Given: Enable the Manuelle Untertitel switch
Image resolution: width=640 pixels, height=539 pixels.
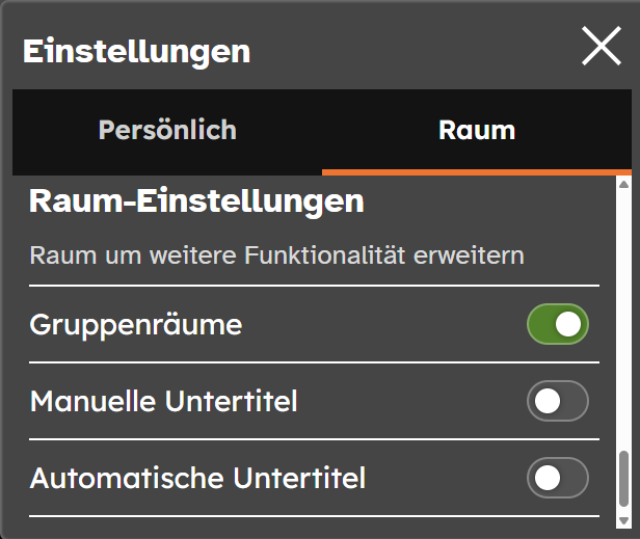Looking at the screenshot, I should coord(557,402).
